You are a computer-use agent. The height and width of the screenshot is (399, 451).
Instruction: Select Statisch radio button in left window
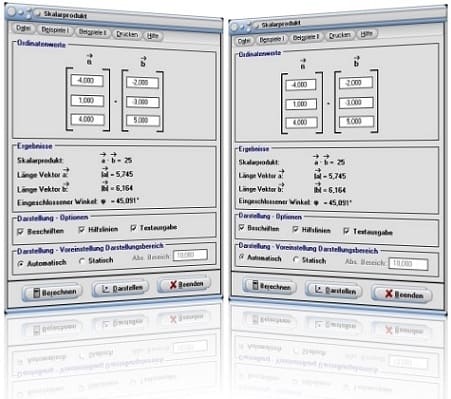82,261
